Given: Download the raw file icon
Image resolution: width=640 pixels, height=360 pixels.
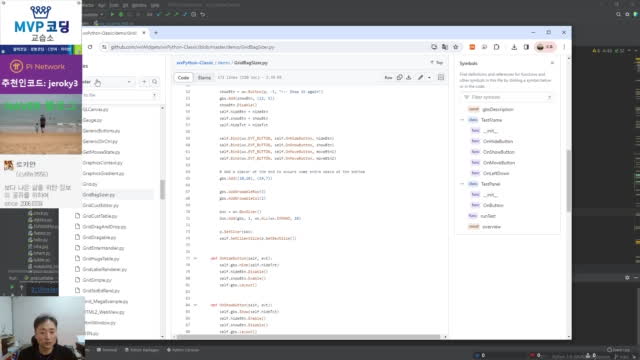Looking at the screenshot, I should (409, 78).
